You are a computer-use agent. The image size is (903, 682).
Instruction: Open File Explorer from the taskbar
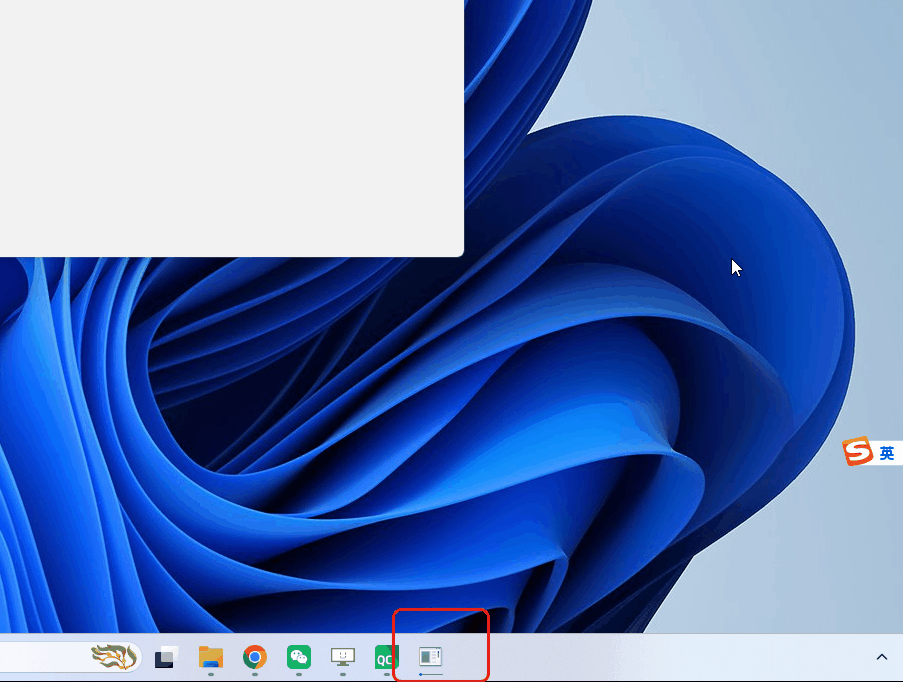[x=211, y=657]
